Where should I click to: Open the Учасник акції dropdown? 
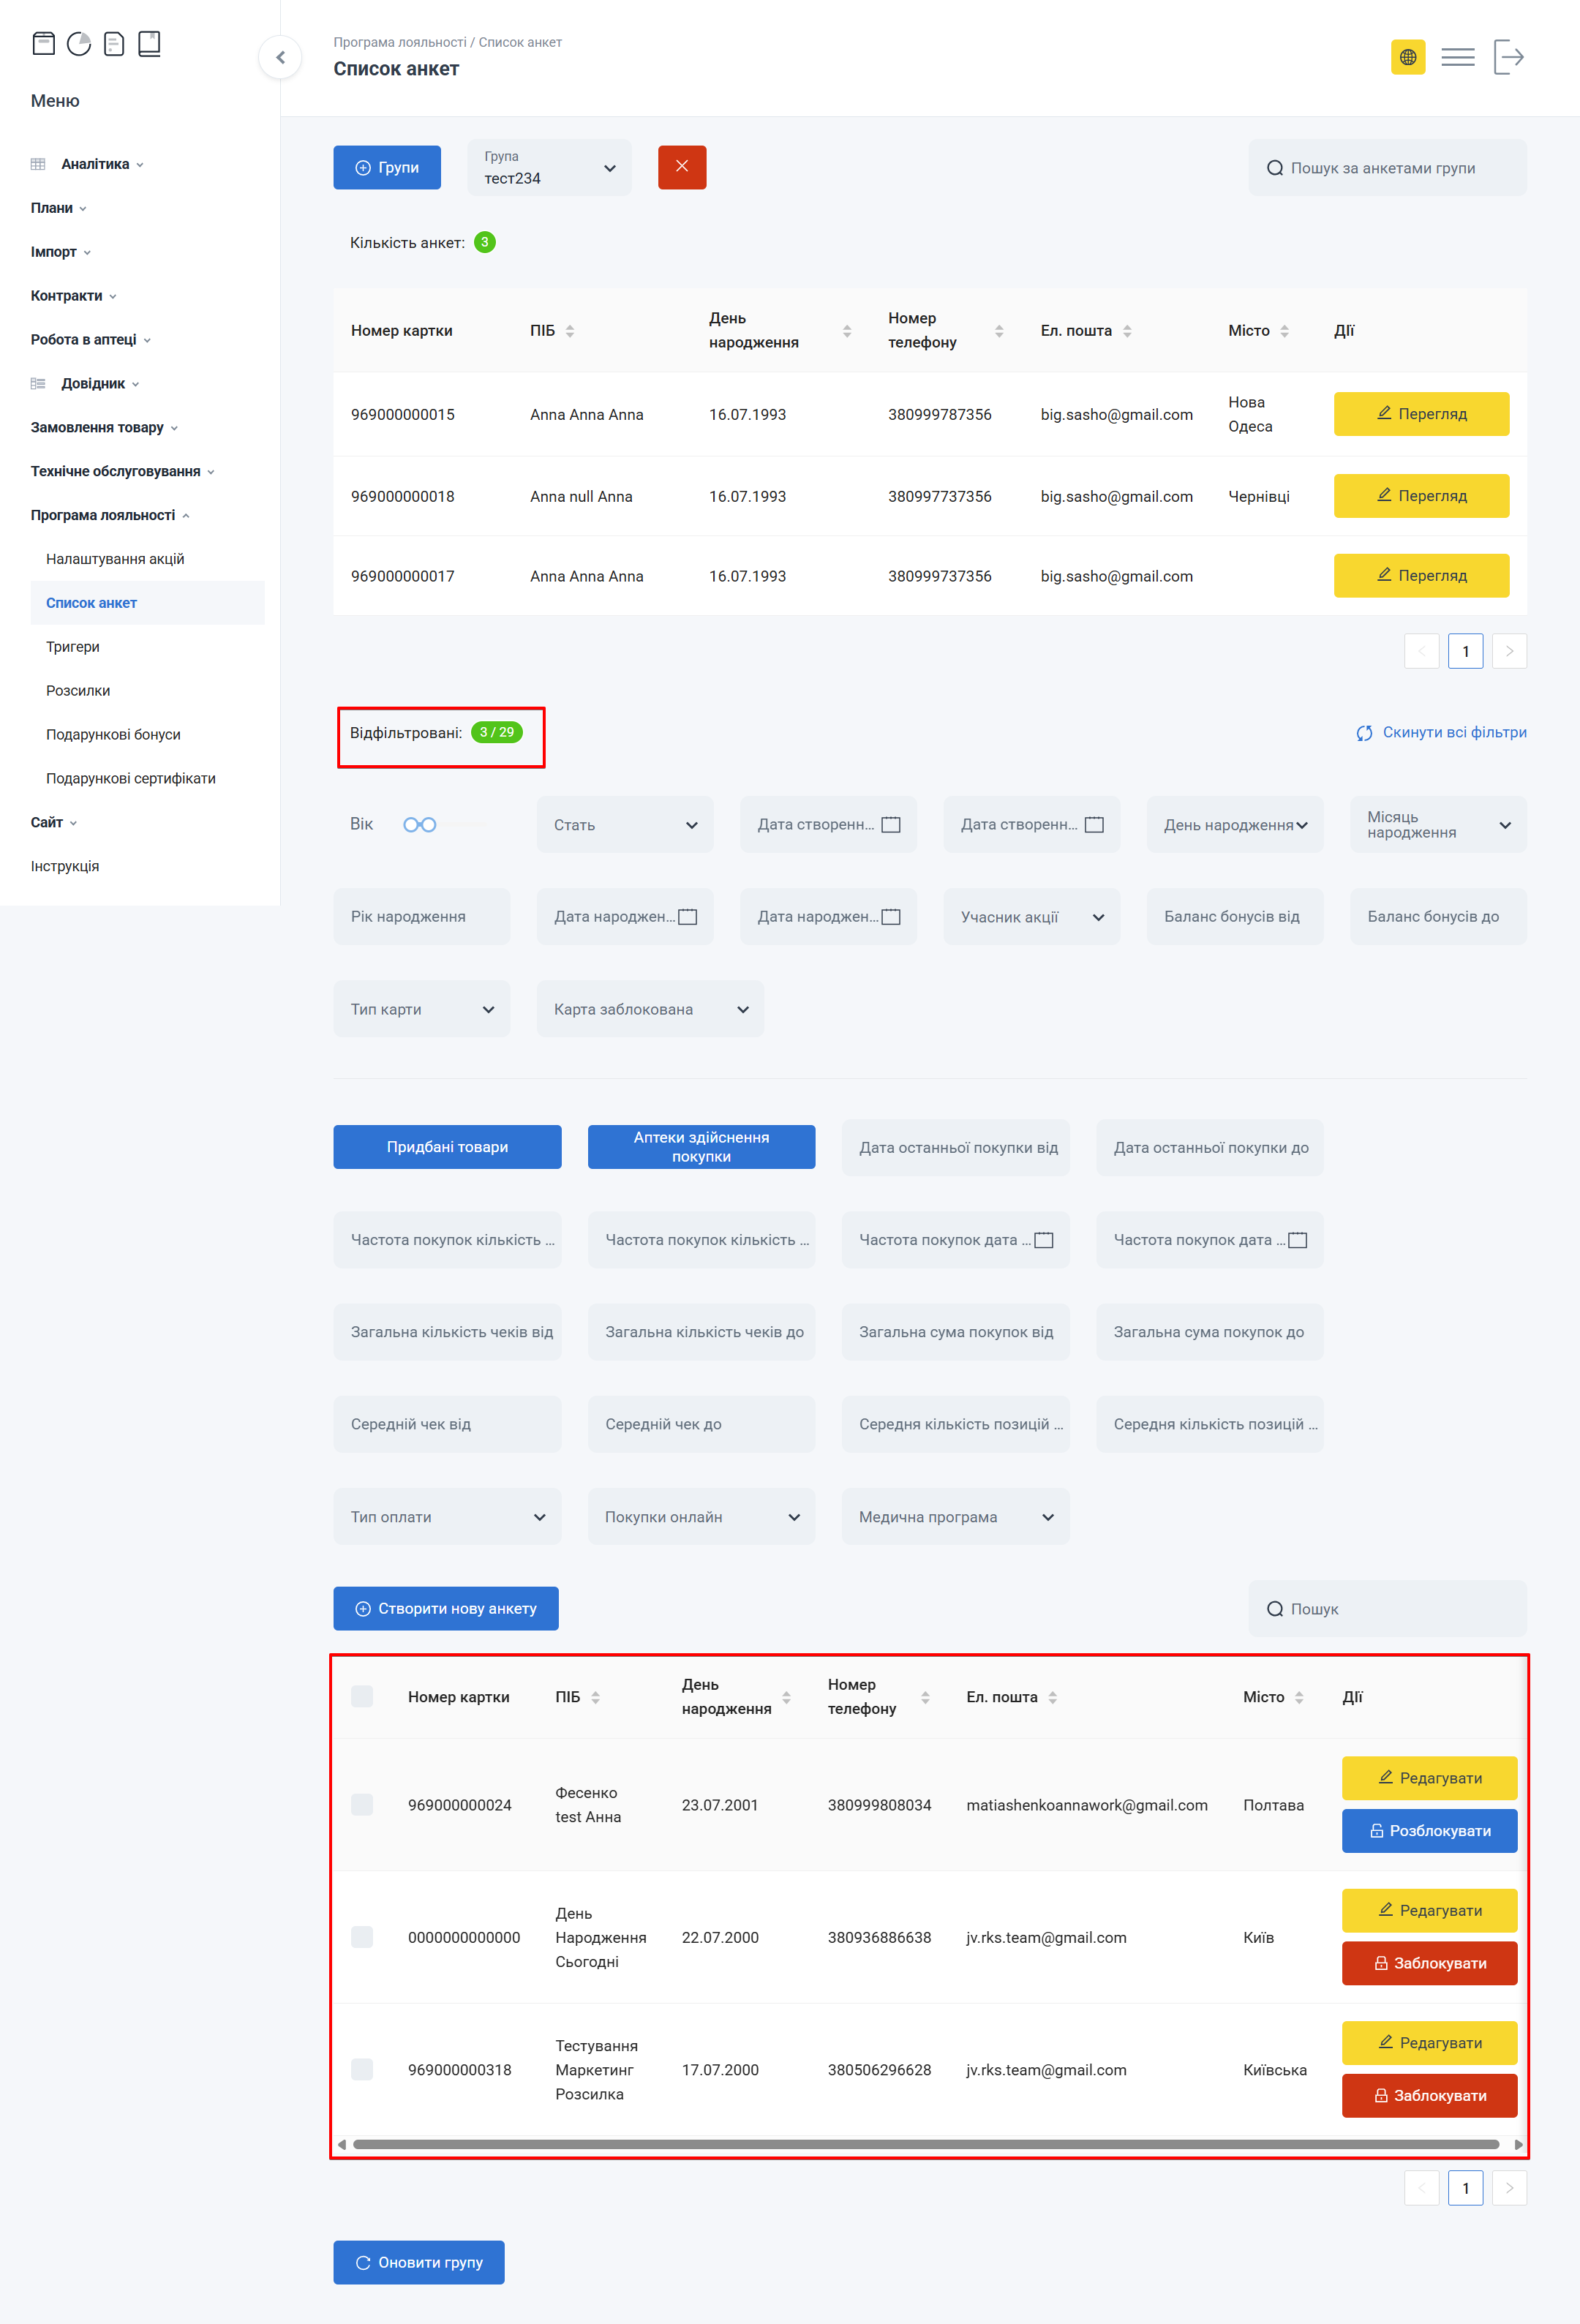tap(1031, 916)
